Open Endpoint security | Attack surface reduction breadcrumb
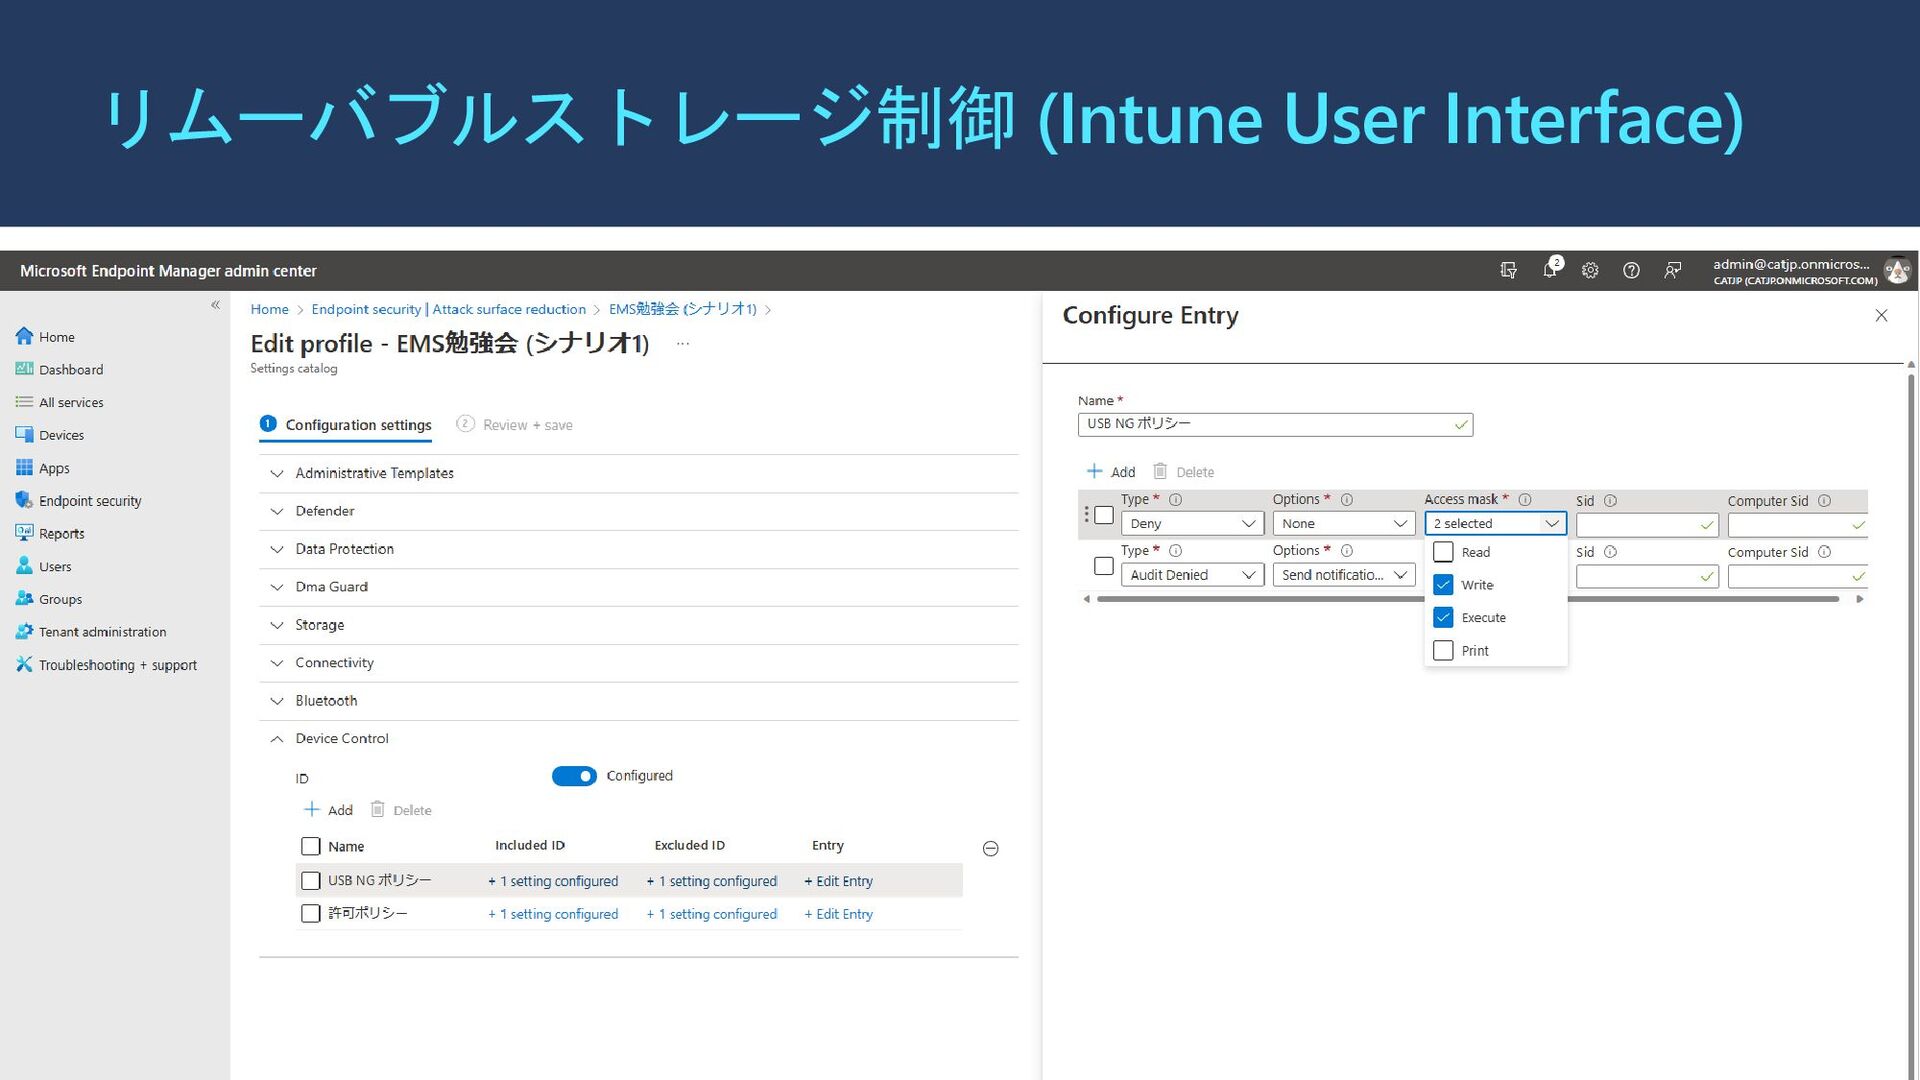 coord(448,309)
